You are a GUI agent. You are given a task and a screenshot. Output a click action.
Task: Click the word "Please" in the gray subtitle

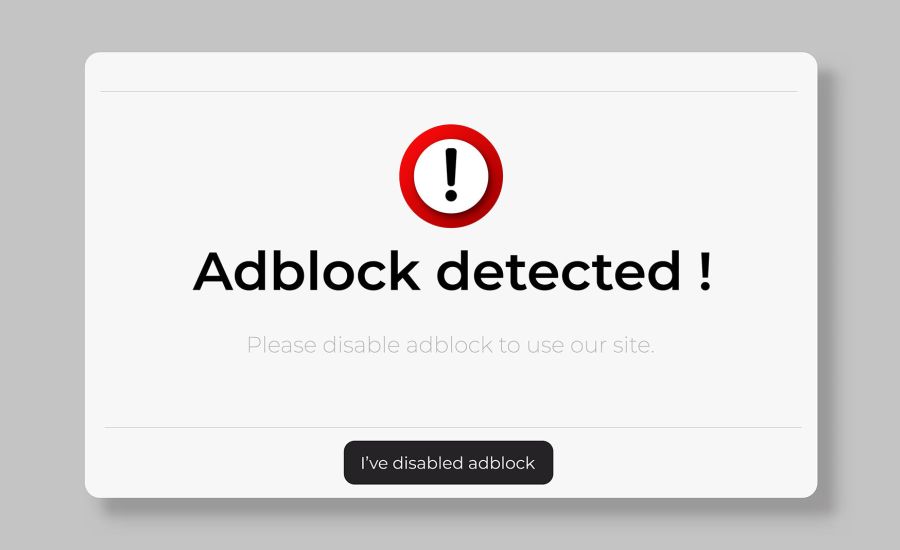click(282, 345)
